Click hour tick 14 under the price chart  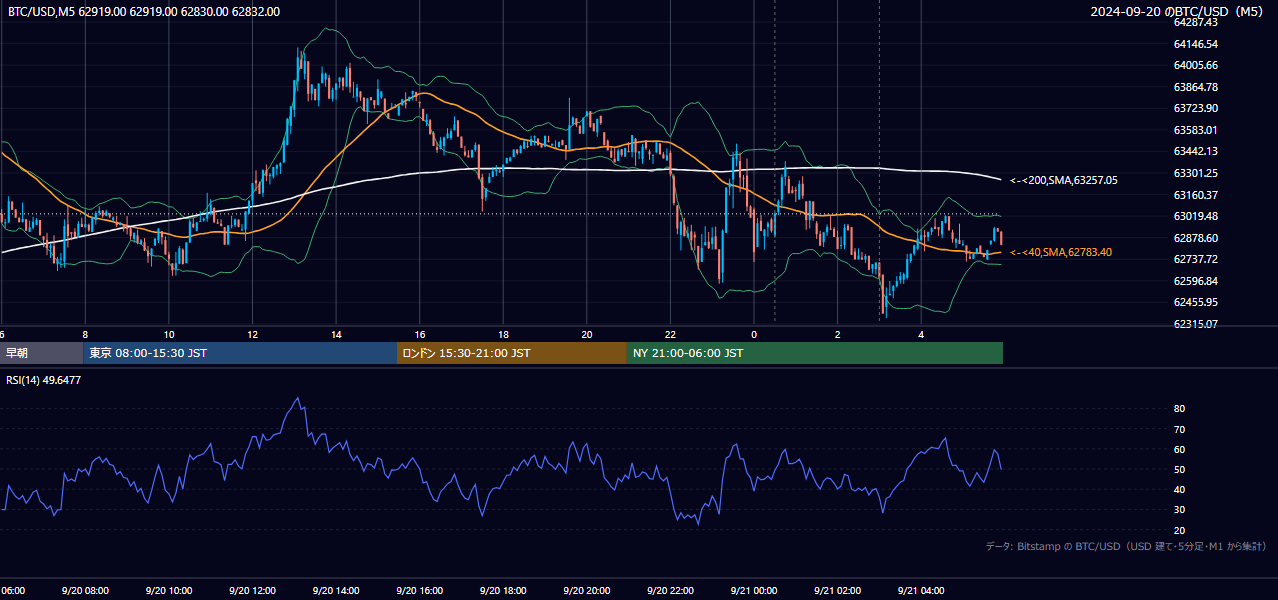[336, 335]
